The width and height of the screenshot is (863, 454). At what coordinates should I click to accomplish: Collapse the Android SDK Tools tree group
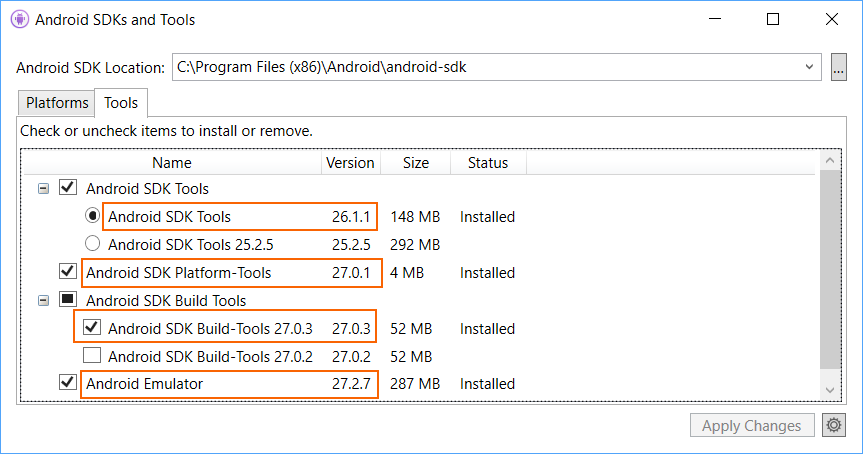pyautogui.click(x=43, y=189)
